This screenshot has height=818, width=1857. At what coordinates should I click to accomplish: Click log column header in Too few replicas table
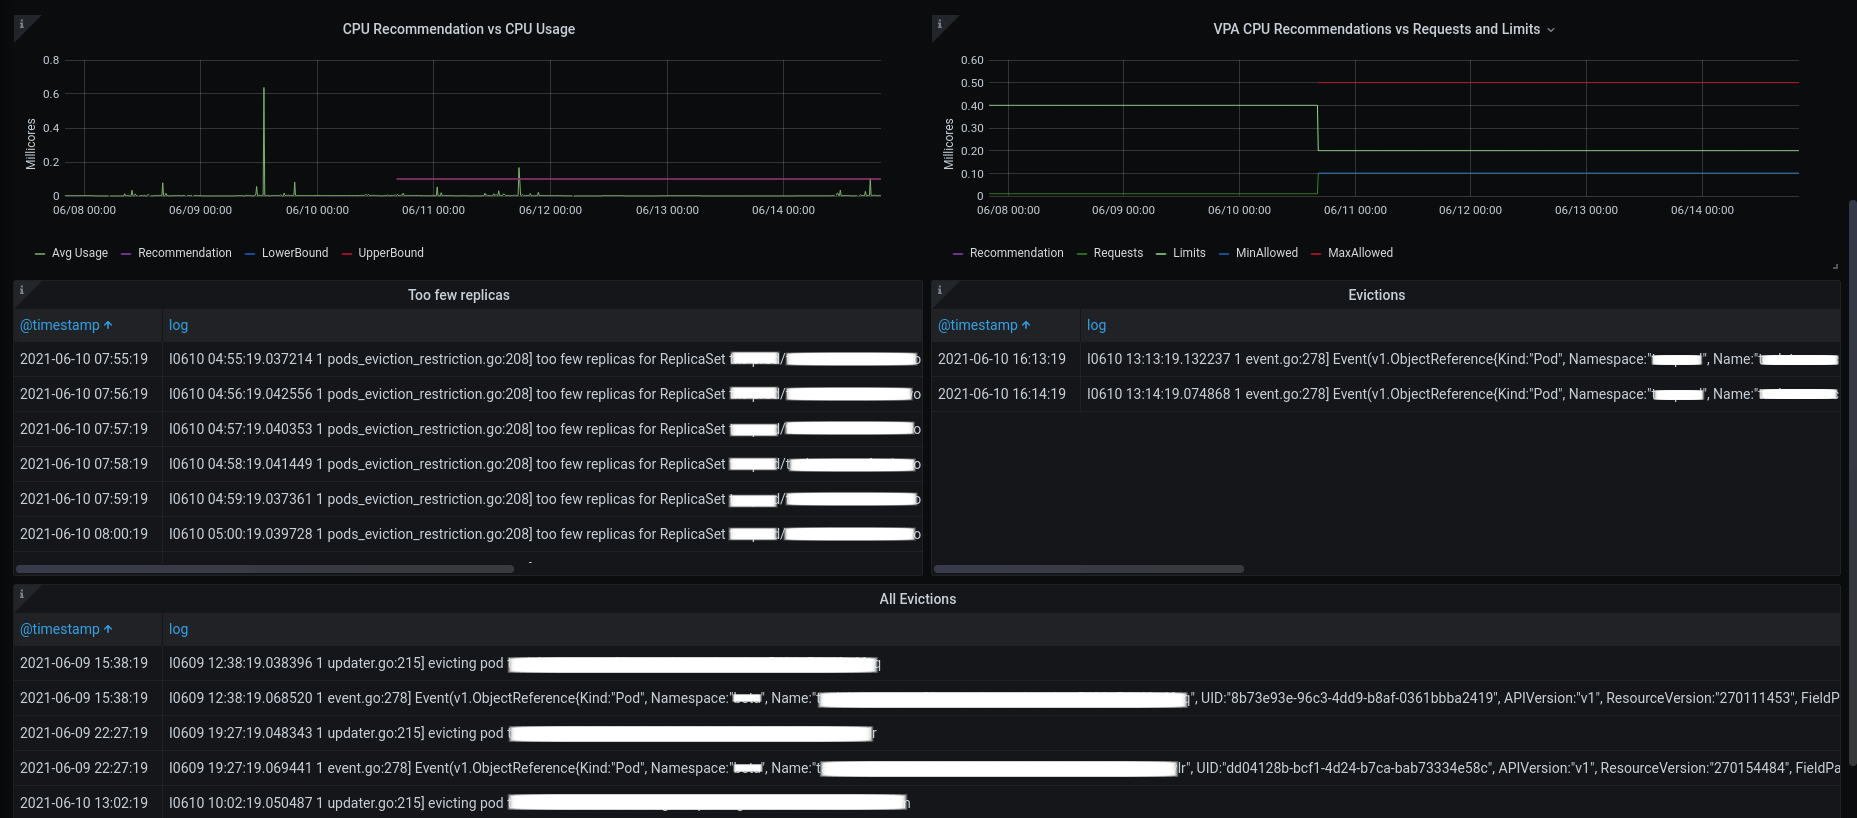[178, 325]
